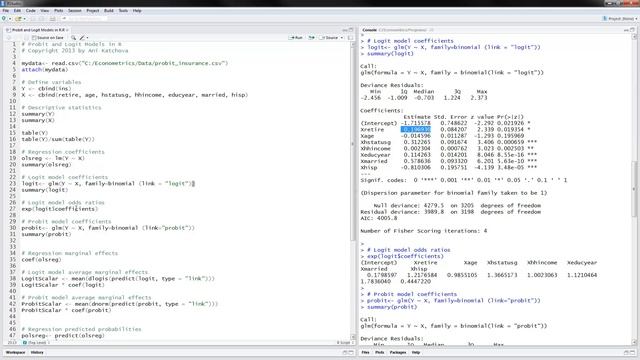
Task: Maximize the Workspace pane
Action: point(351,352)
